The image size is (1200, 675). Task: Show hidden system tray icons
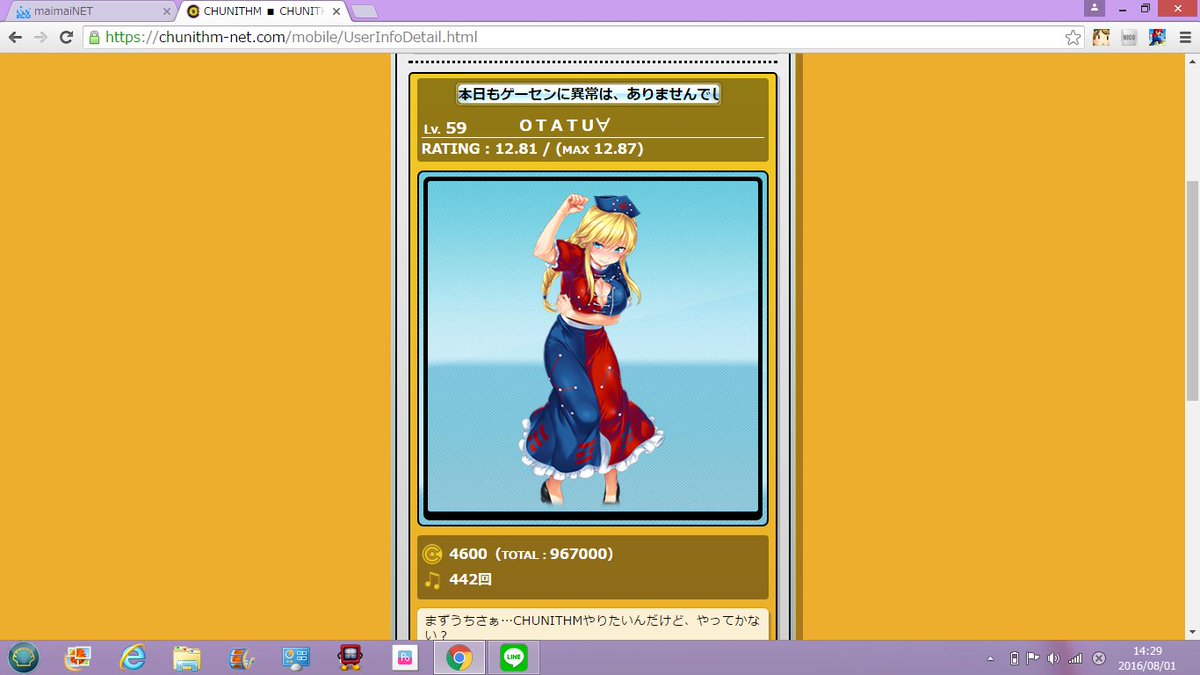tap(991, 658)
